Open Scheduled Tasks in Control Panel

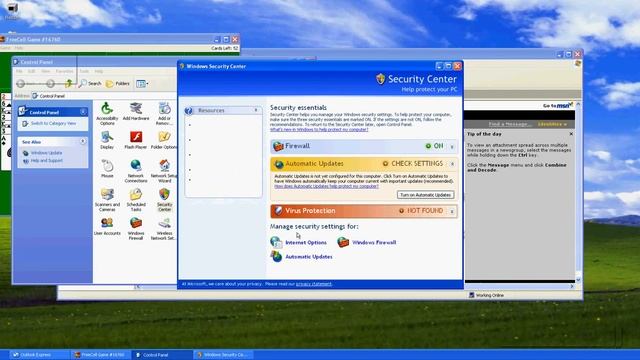[136, 200]
